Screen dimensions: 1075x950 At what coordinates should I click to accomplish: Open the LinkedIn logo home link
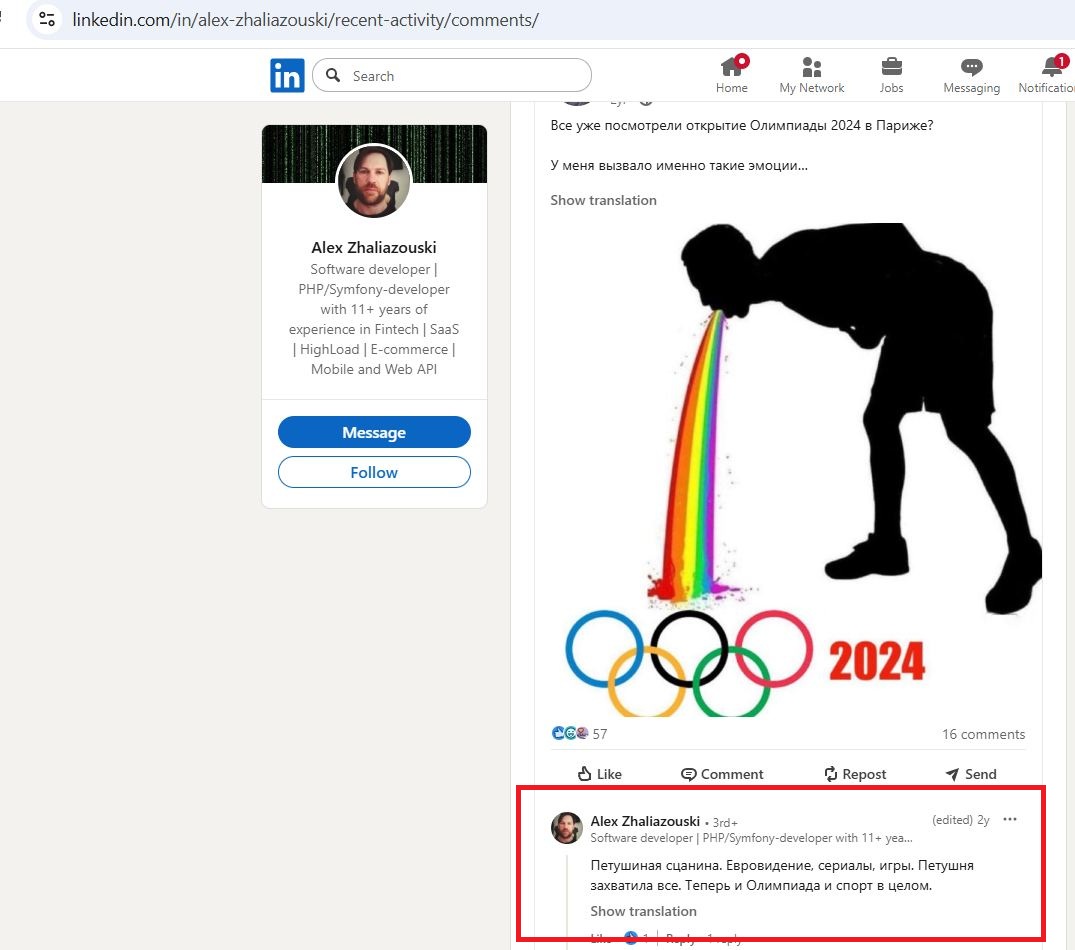287,75
